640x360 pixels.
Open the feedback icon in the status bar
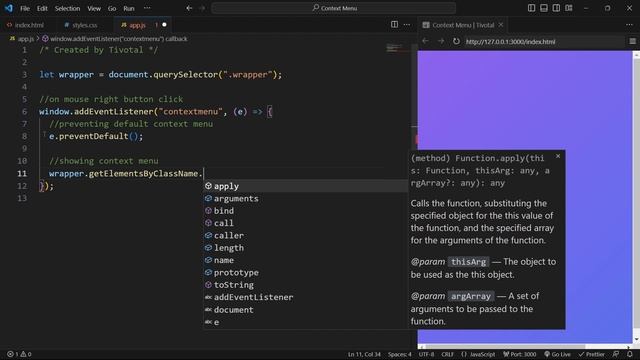[616, 354]
